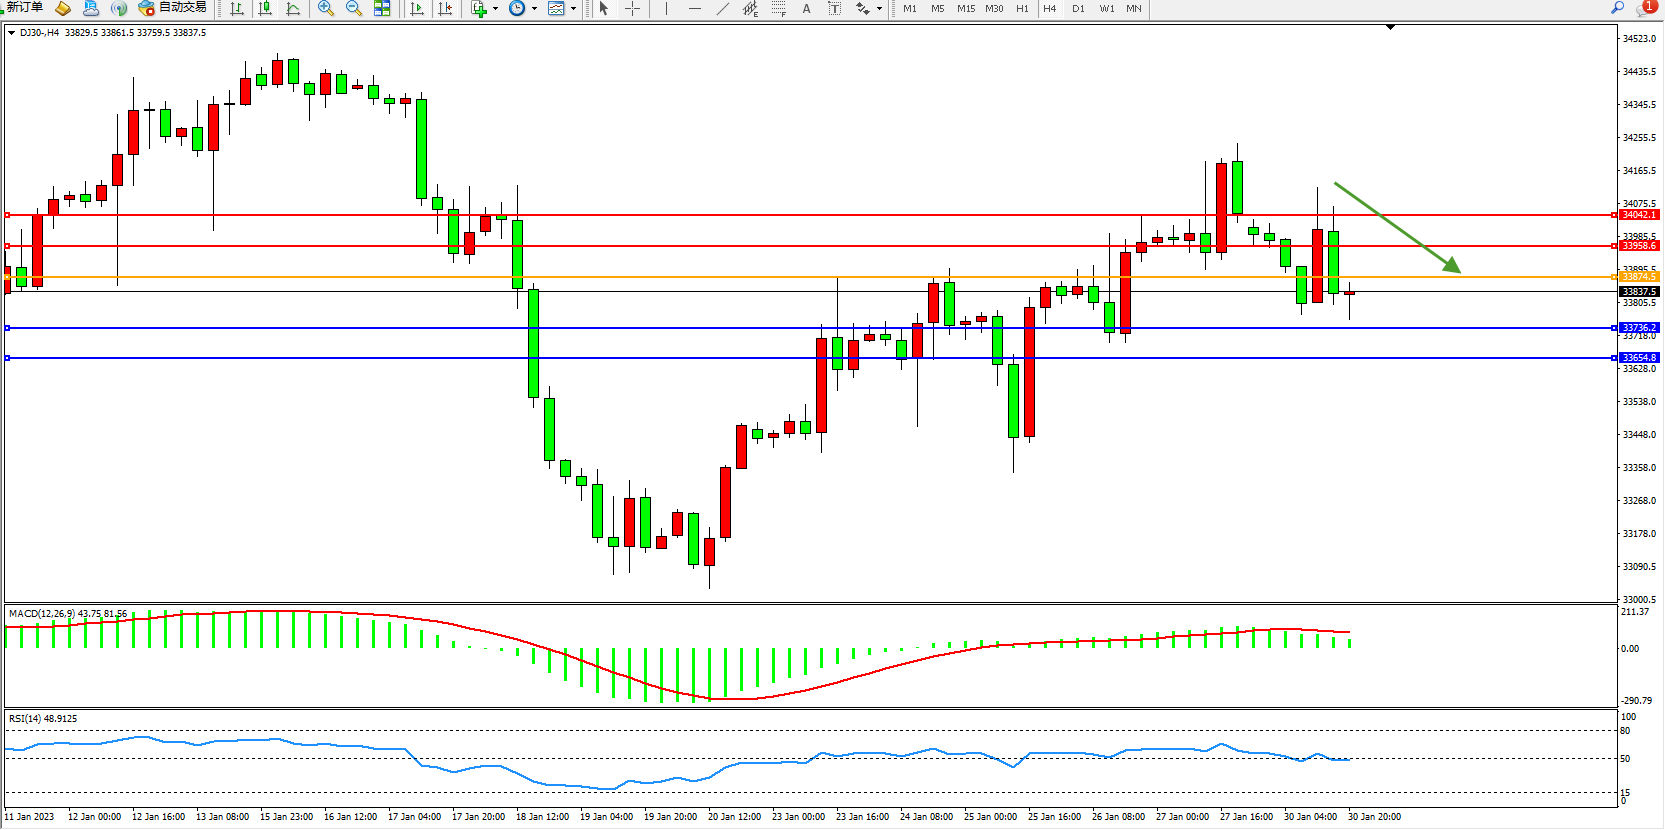Toggle chart shift button
Screen dimensions: 1665x830
click(445, 9)
